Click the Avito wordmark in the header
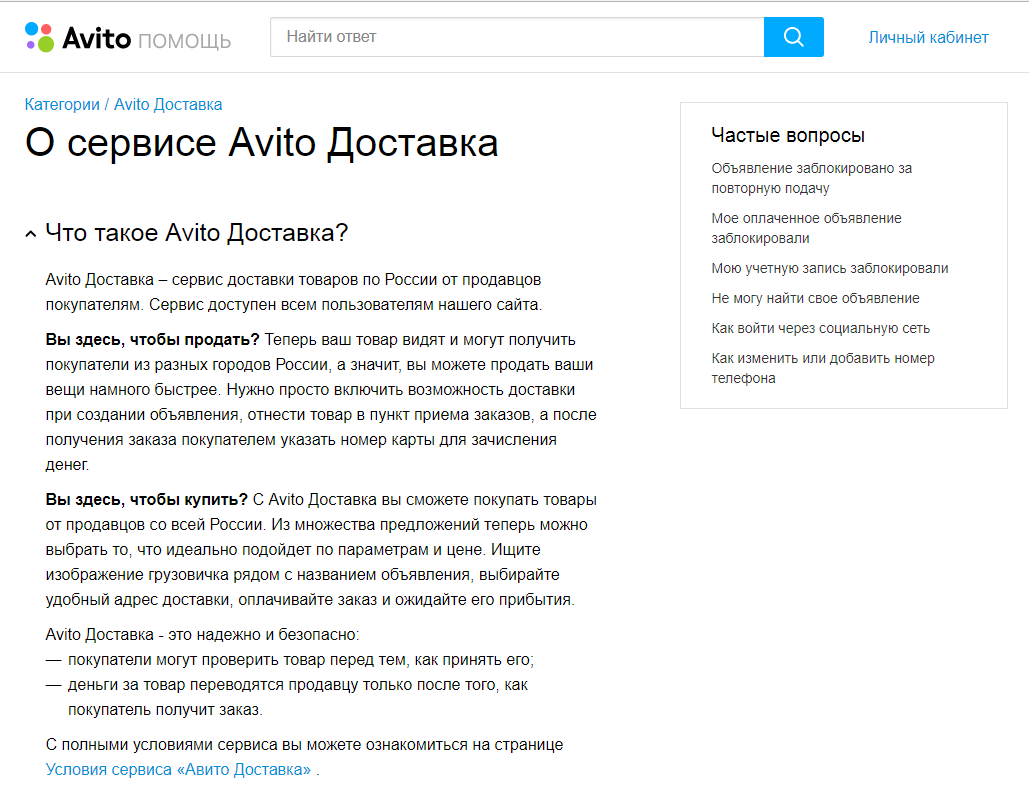 point(96,38)
